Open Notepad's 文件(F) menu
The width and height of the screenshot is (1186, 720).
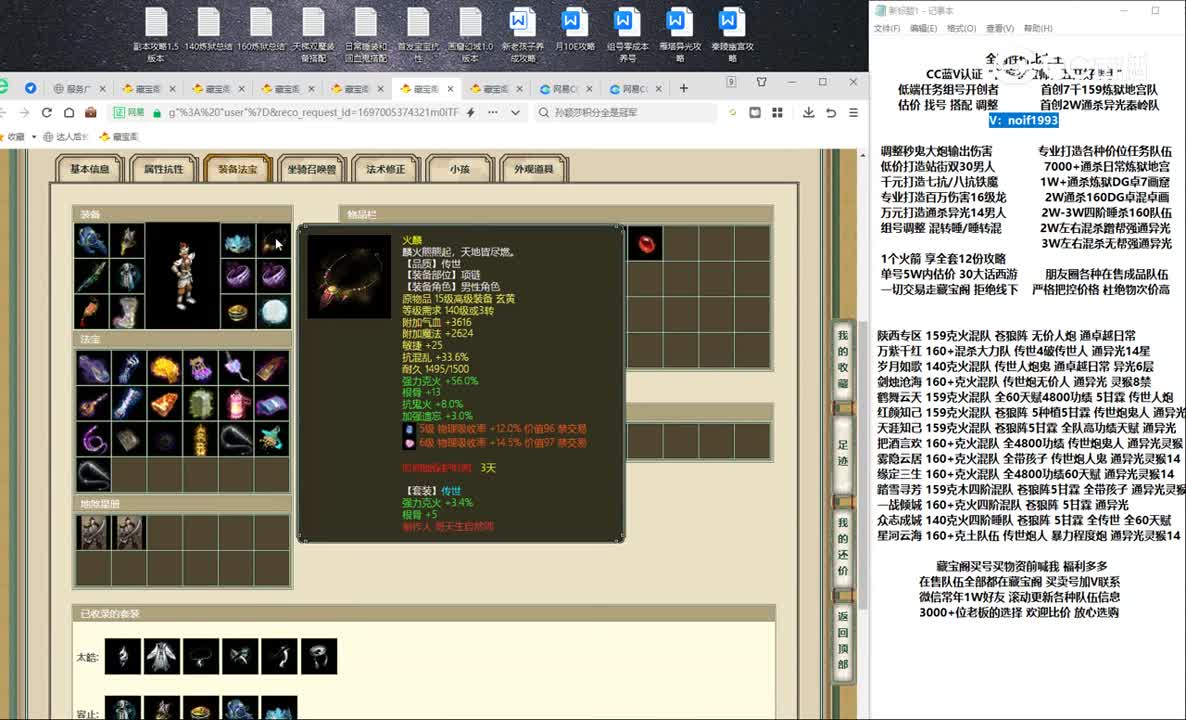tap(886, 28)
